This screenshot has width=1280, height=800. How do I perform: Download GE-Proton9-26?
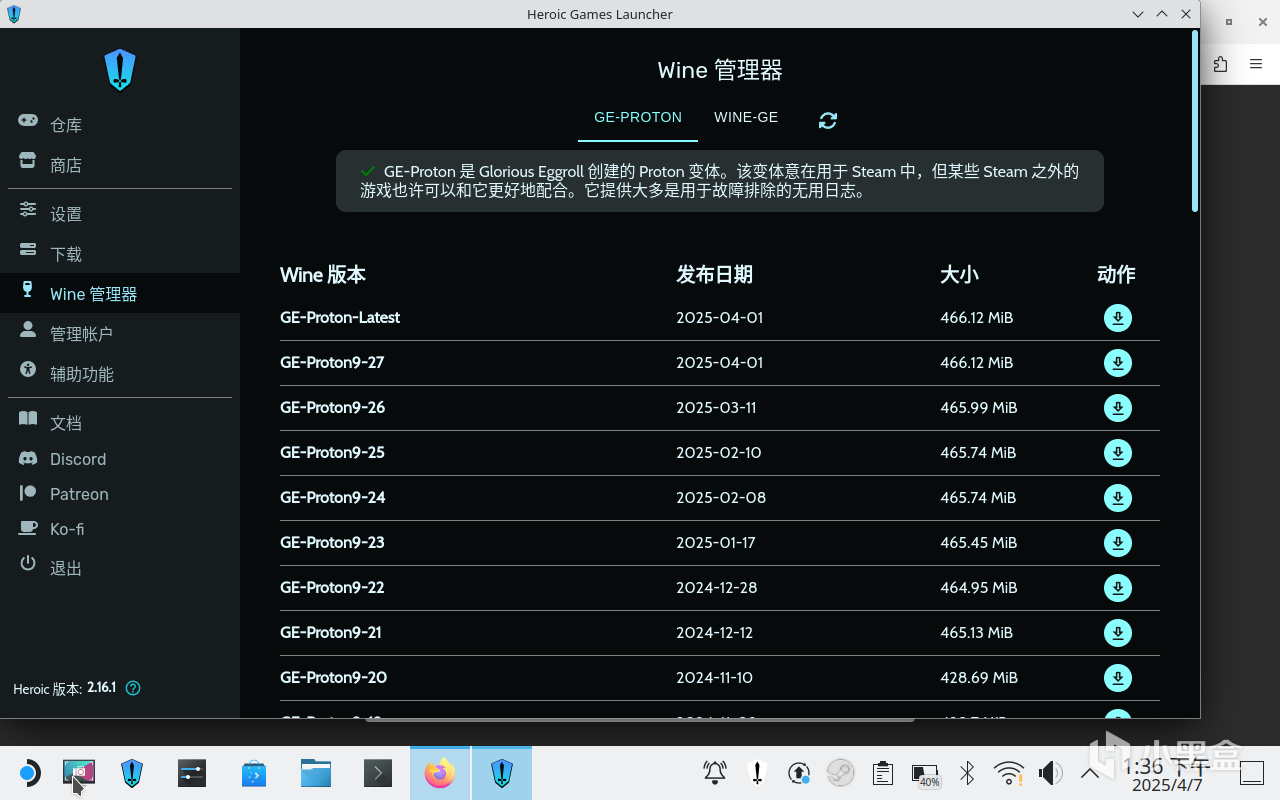pos(1118,408)
